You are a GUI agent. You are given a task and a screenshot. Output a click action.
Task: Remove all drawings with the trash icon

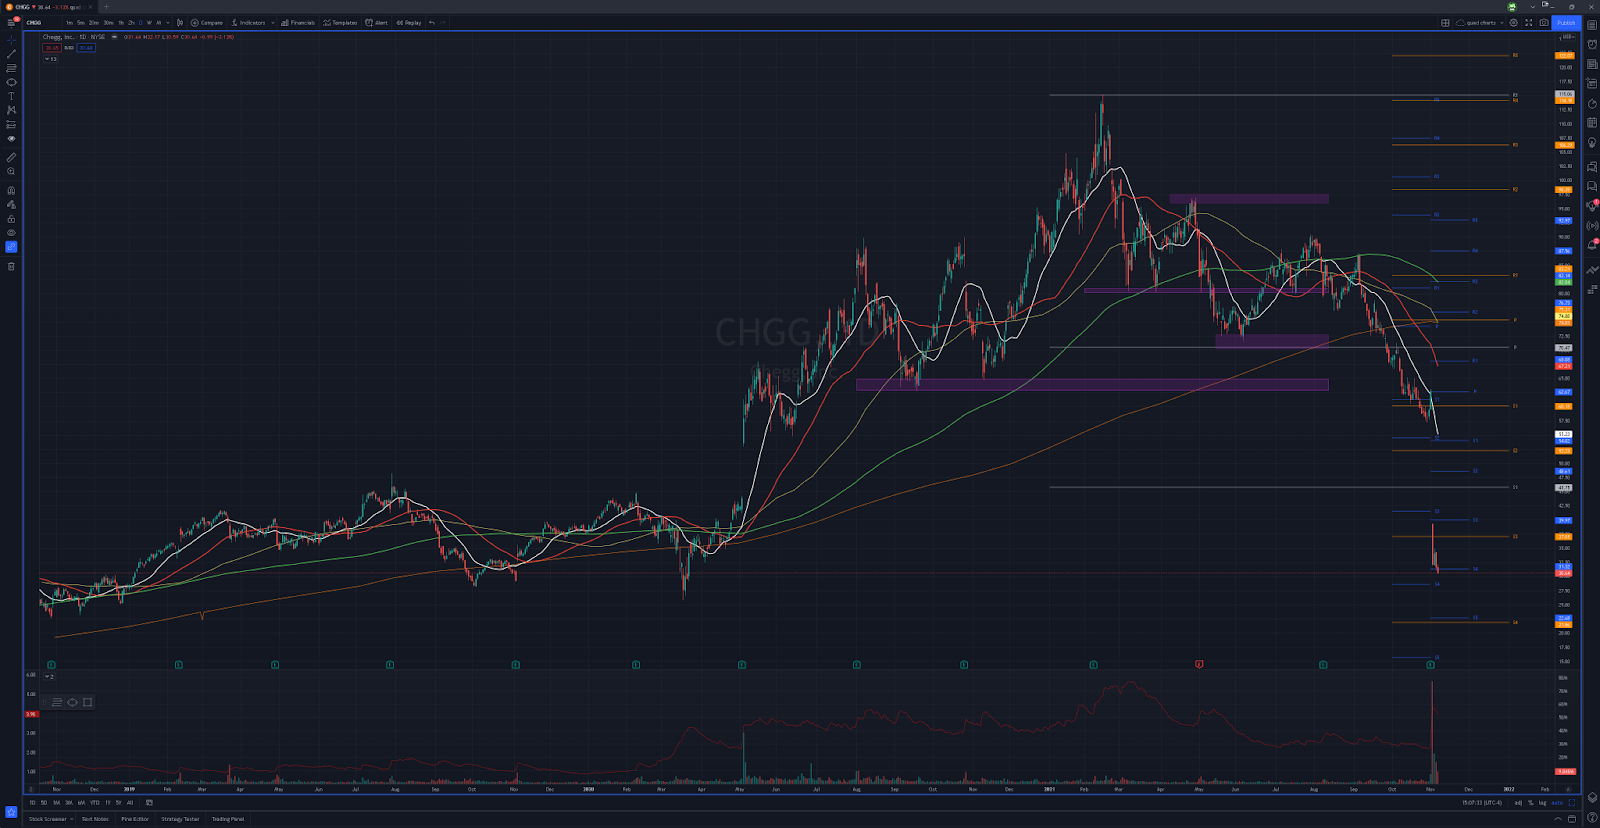[11, 266]
